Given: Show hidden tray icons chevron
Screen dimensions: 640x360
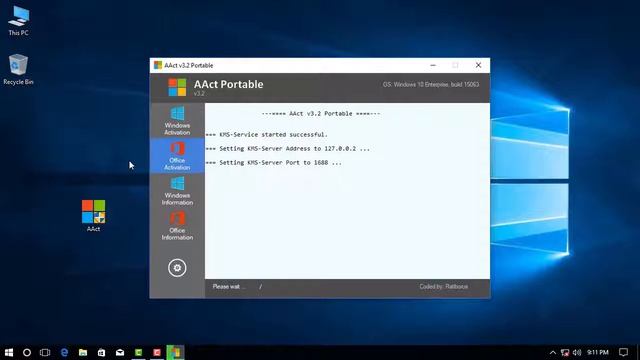Looking at the screenshot, I should coord(553,352).
